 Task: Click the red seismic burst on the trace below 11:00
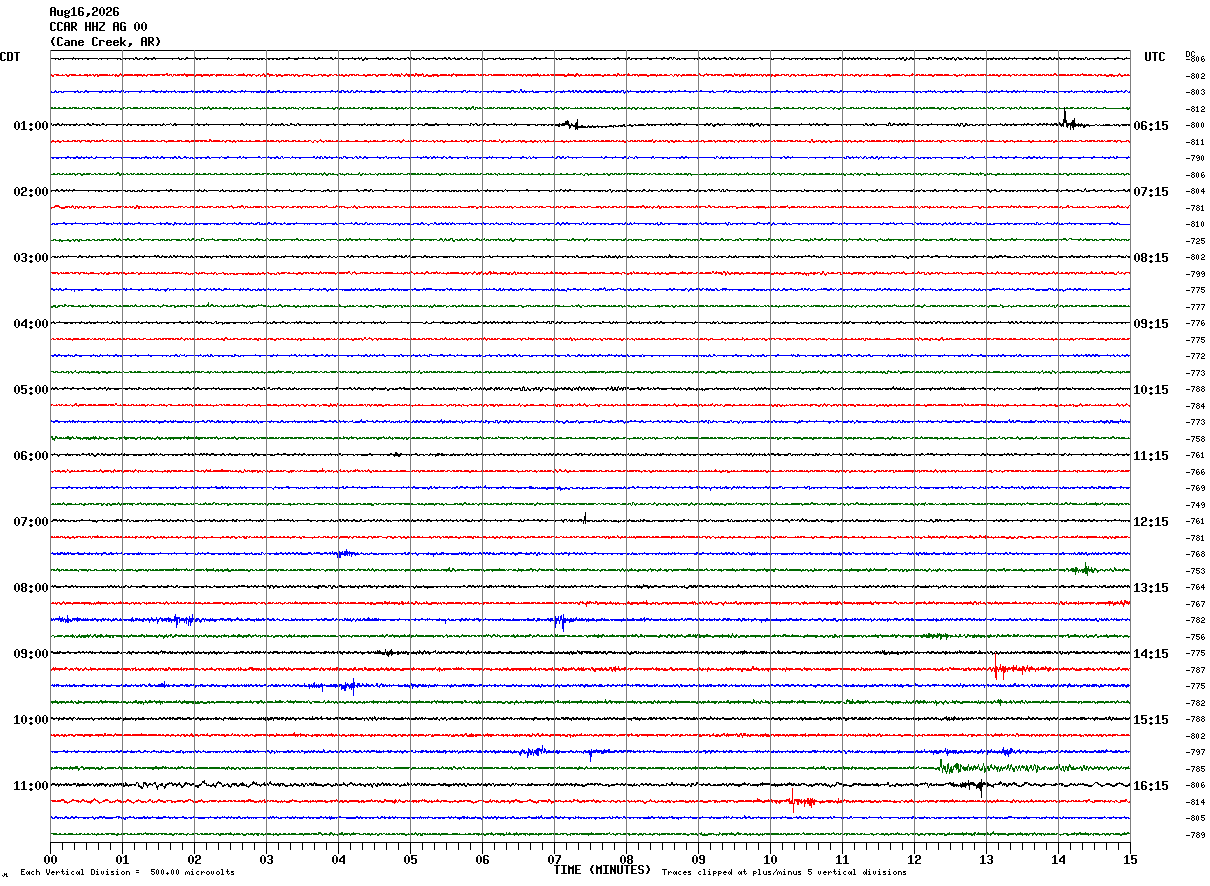pos(800,799)
